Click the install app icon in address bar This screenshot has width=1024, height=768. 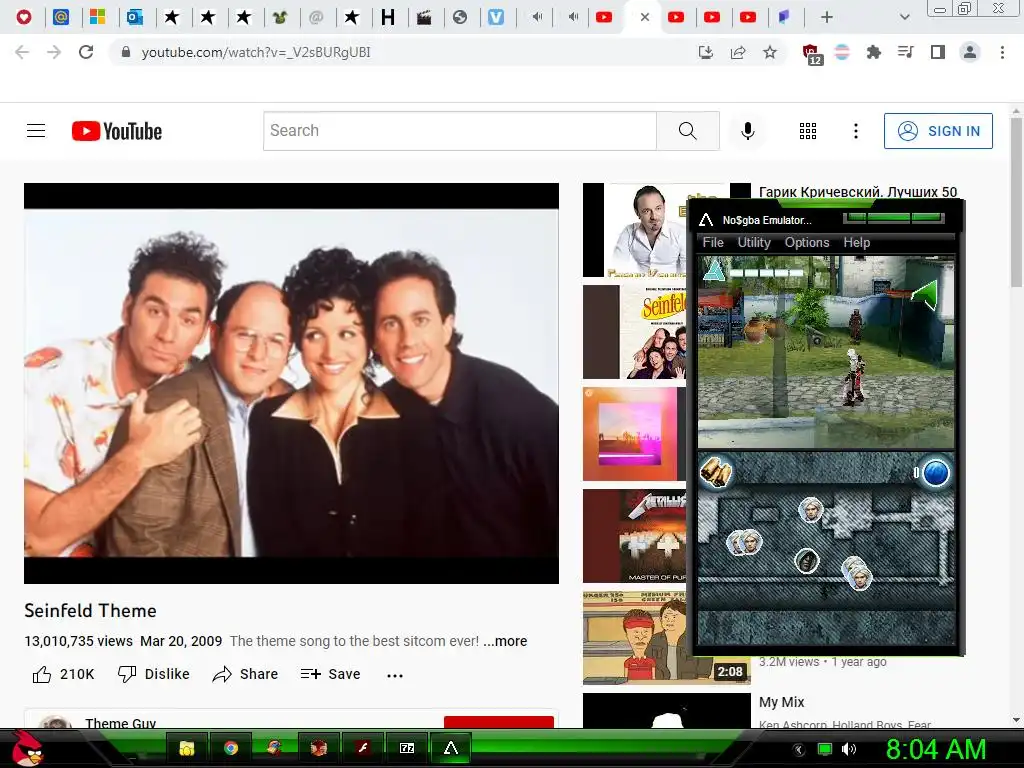706,52
